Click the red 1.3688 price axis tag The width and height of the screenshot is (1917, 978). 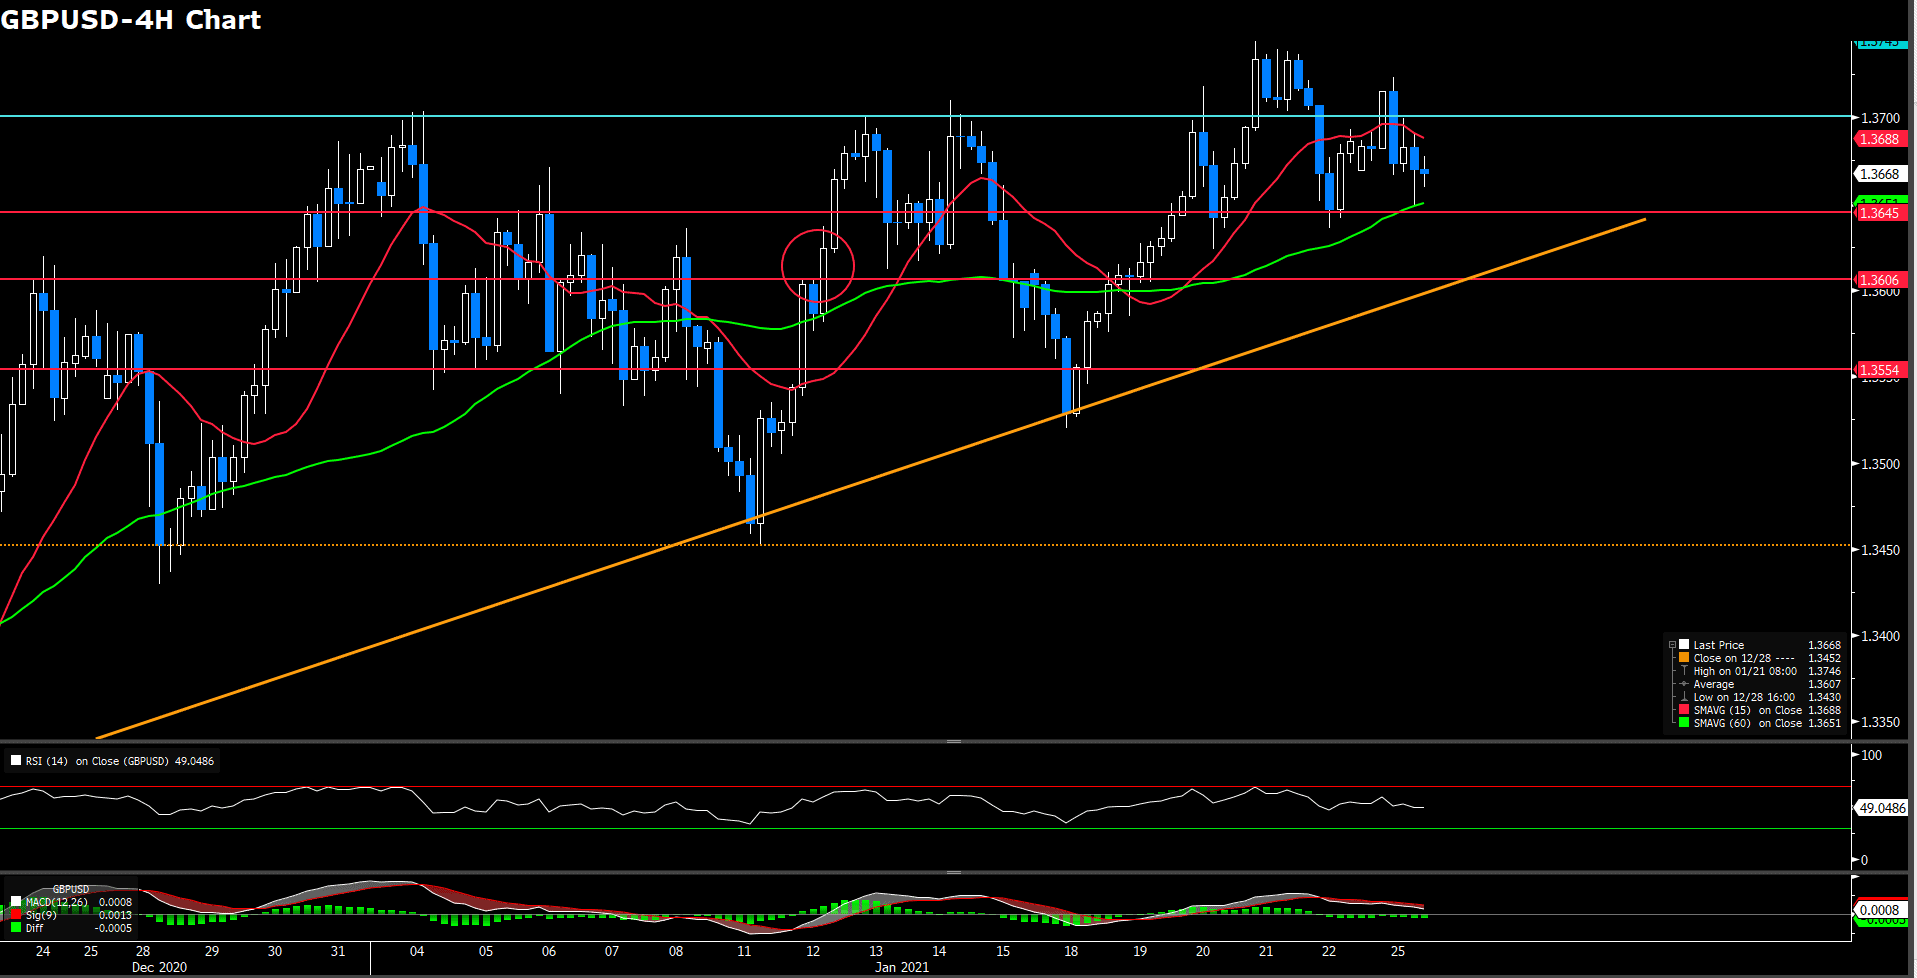(x=1879, y=139)
